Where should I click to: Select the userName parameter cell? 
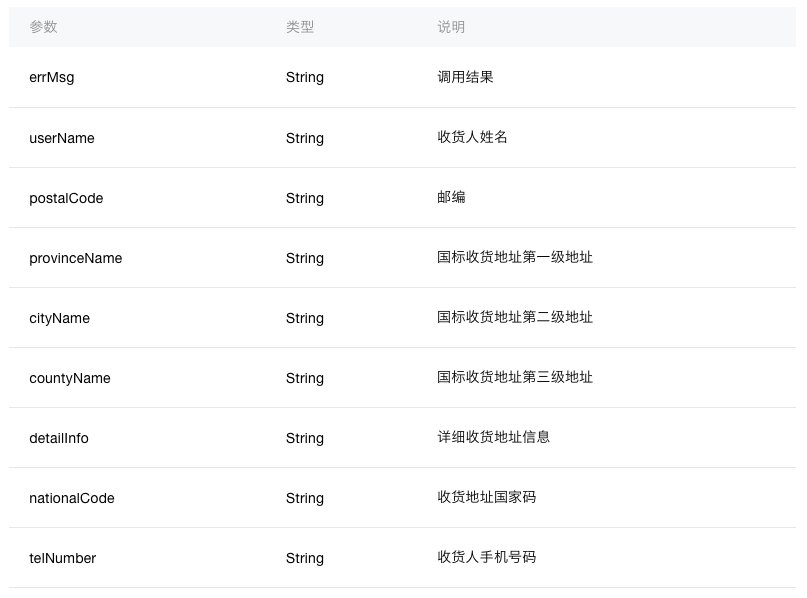[x=62, y=138]
